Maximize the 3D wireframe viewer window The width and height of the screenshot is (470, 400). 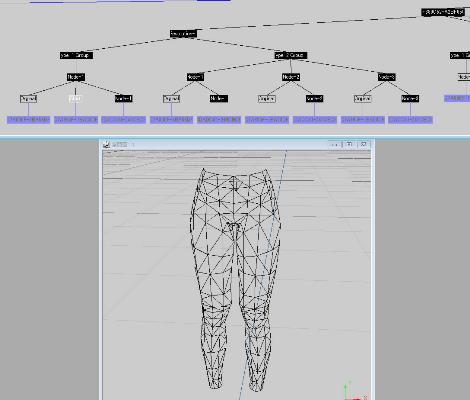pyautogui.click(x=349, y=144)
